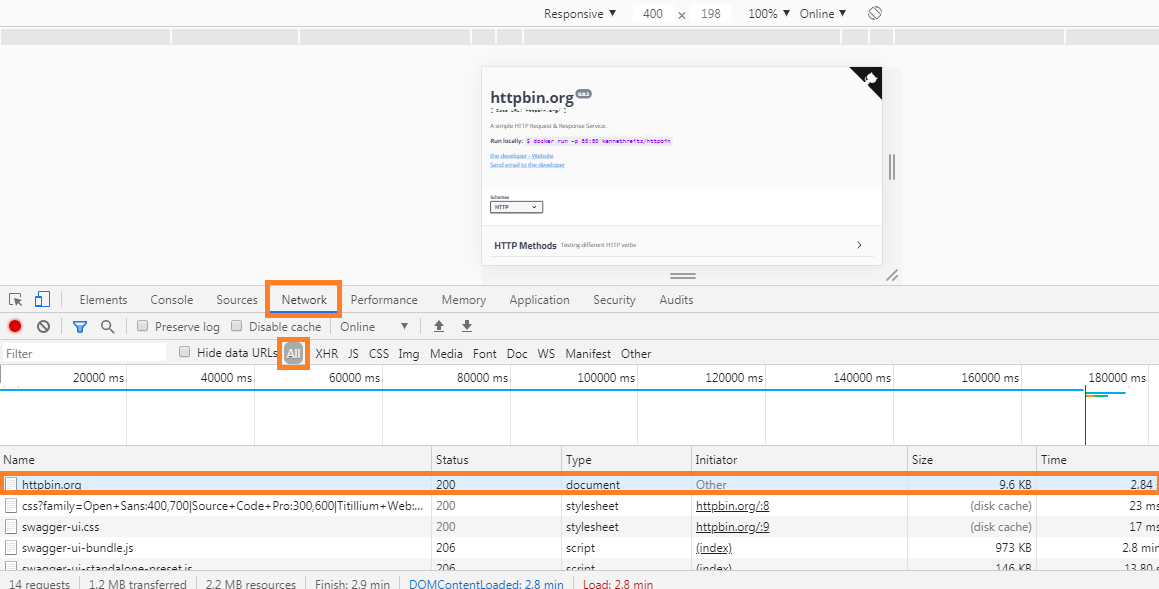Click the viewport height field 198
This screenshot has width=1159, height=589.
coord(710,13)
